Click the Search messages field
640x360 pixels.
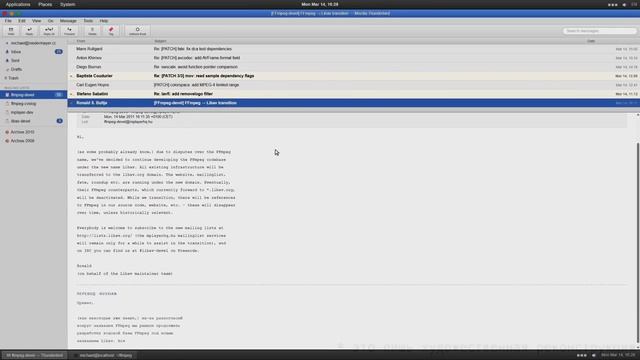[x=599, y=31]
